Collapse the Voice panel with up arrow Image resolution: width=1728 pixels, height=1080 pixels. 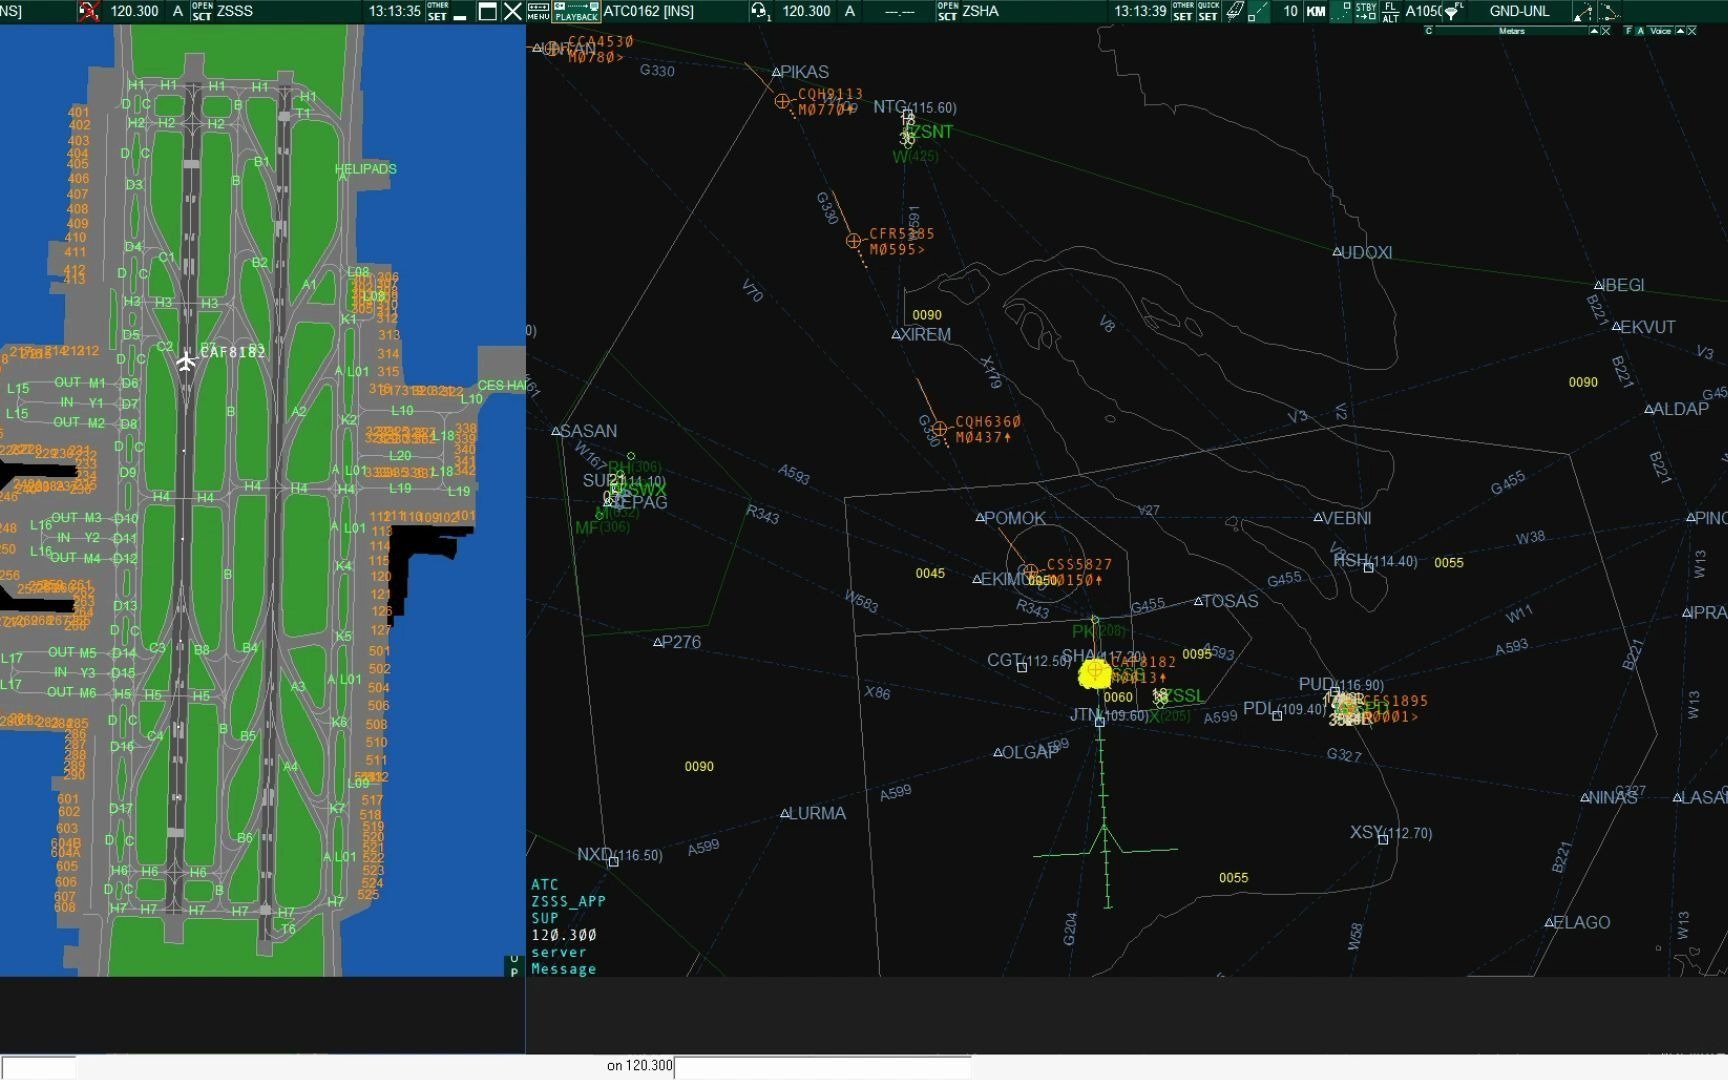(x=1680, y=31)
